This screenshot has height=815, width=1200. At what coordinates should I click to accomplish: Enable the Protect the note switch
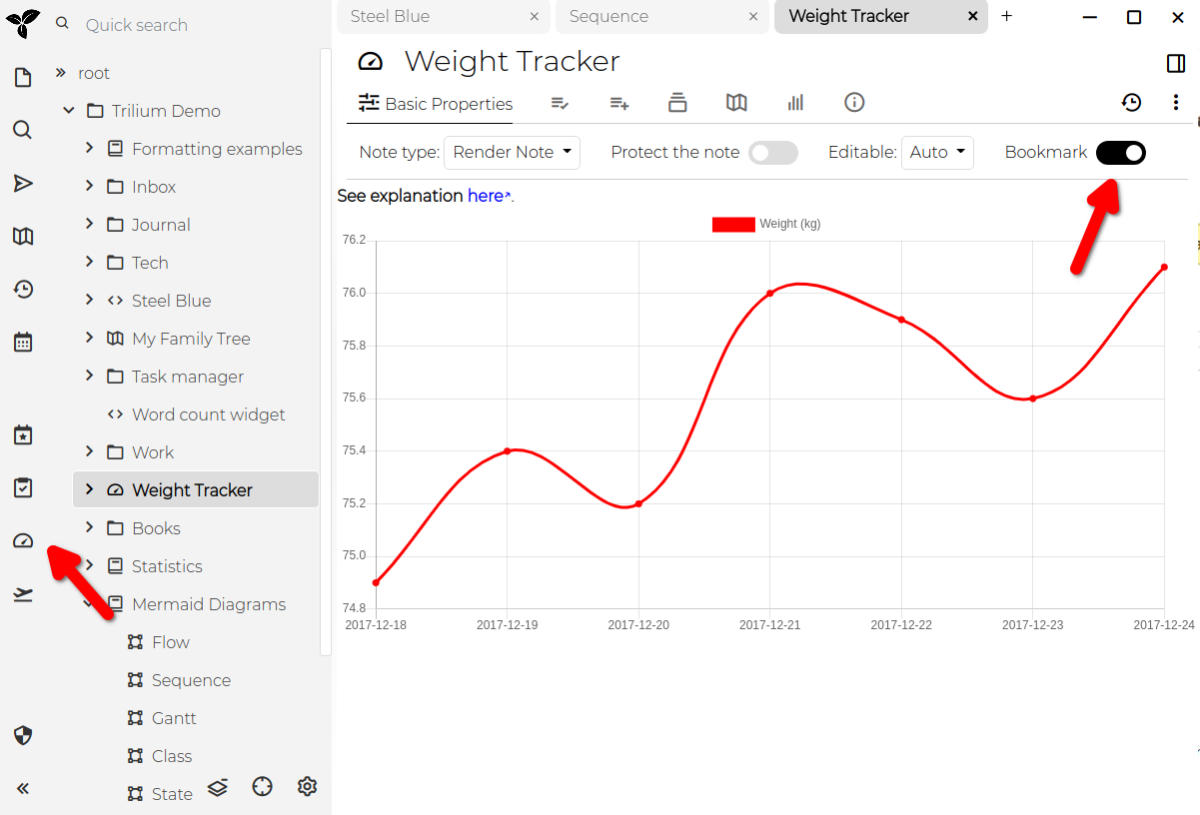point(773,153)
